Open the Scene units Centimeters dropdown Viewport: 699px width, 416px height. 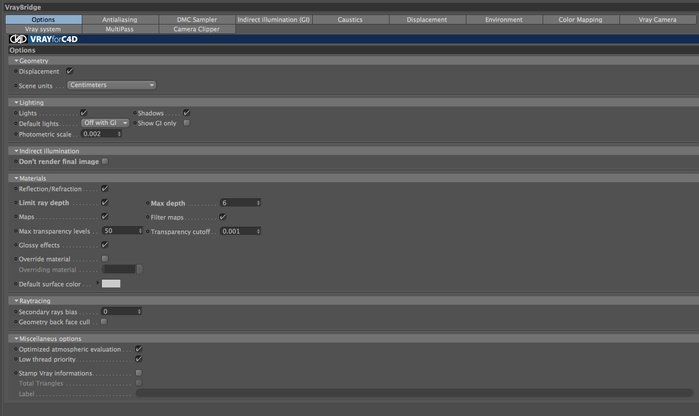point(111,85)
